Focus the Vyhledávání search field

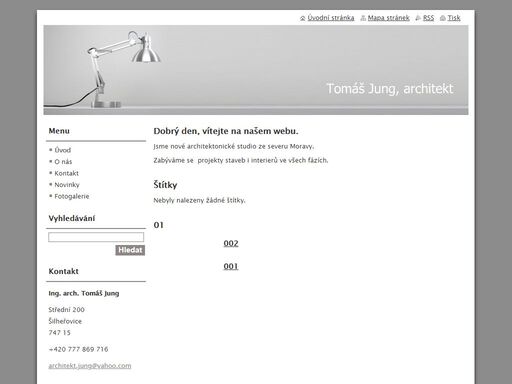(96, 237)
